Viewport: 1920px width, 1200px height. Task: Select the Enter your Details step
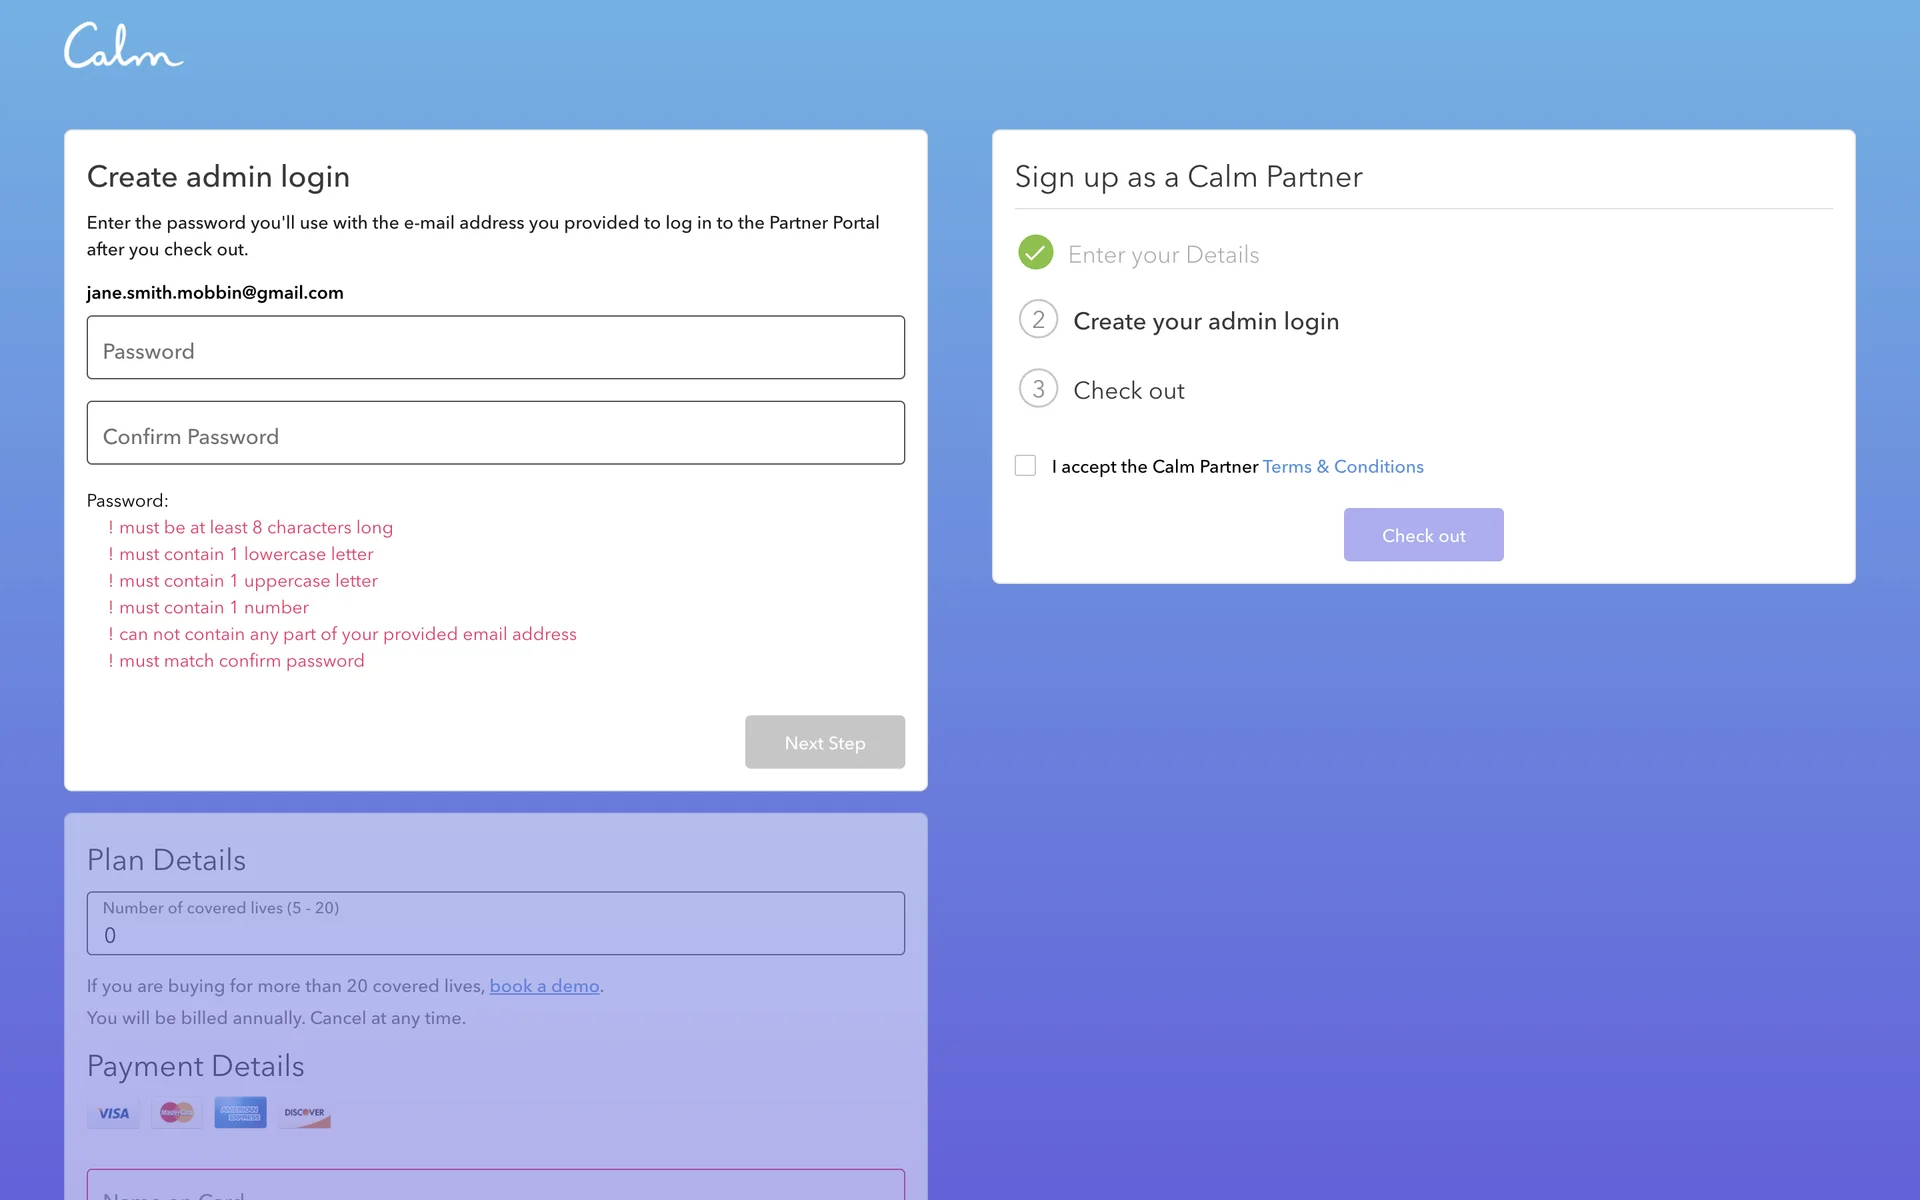click(1163, 255)
